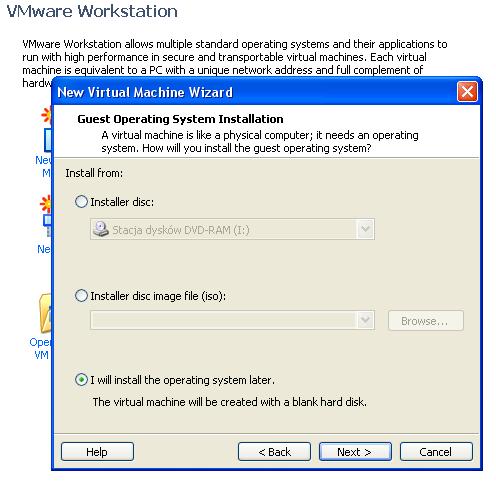The width and height of the screenshot is (496, 490).
Task: Choose 'I will install the operating system later'
Action: click(81, 380)
